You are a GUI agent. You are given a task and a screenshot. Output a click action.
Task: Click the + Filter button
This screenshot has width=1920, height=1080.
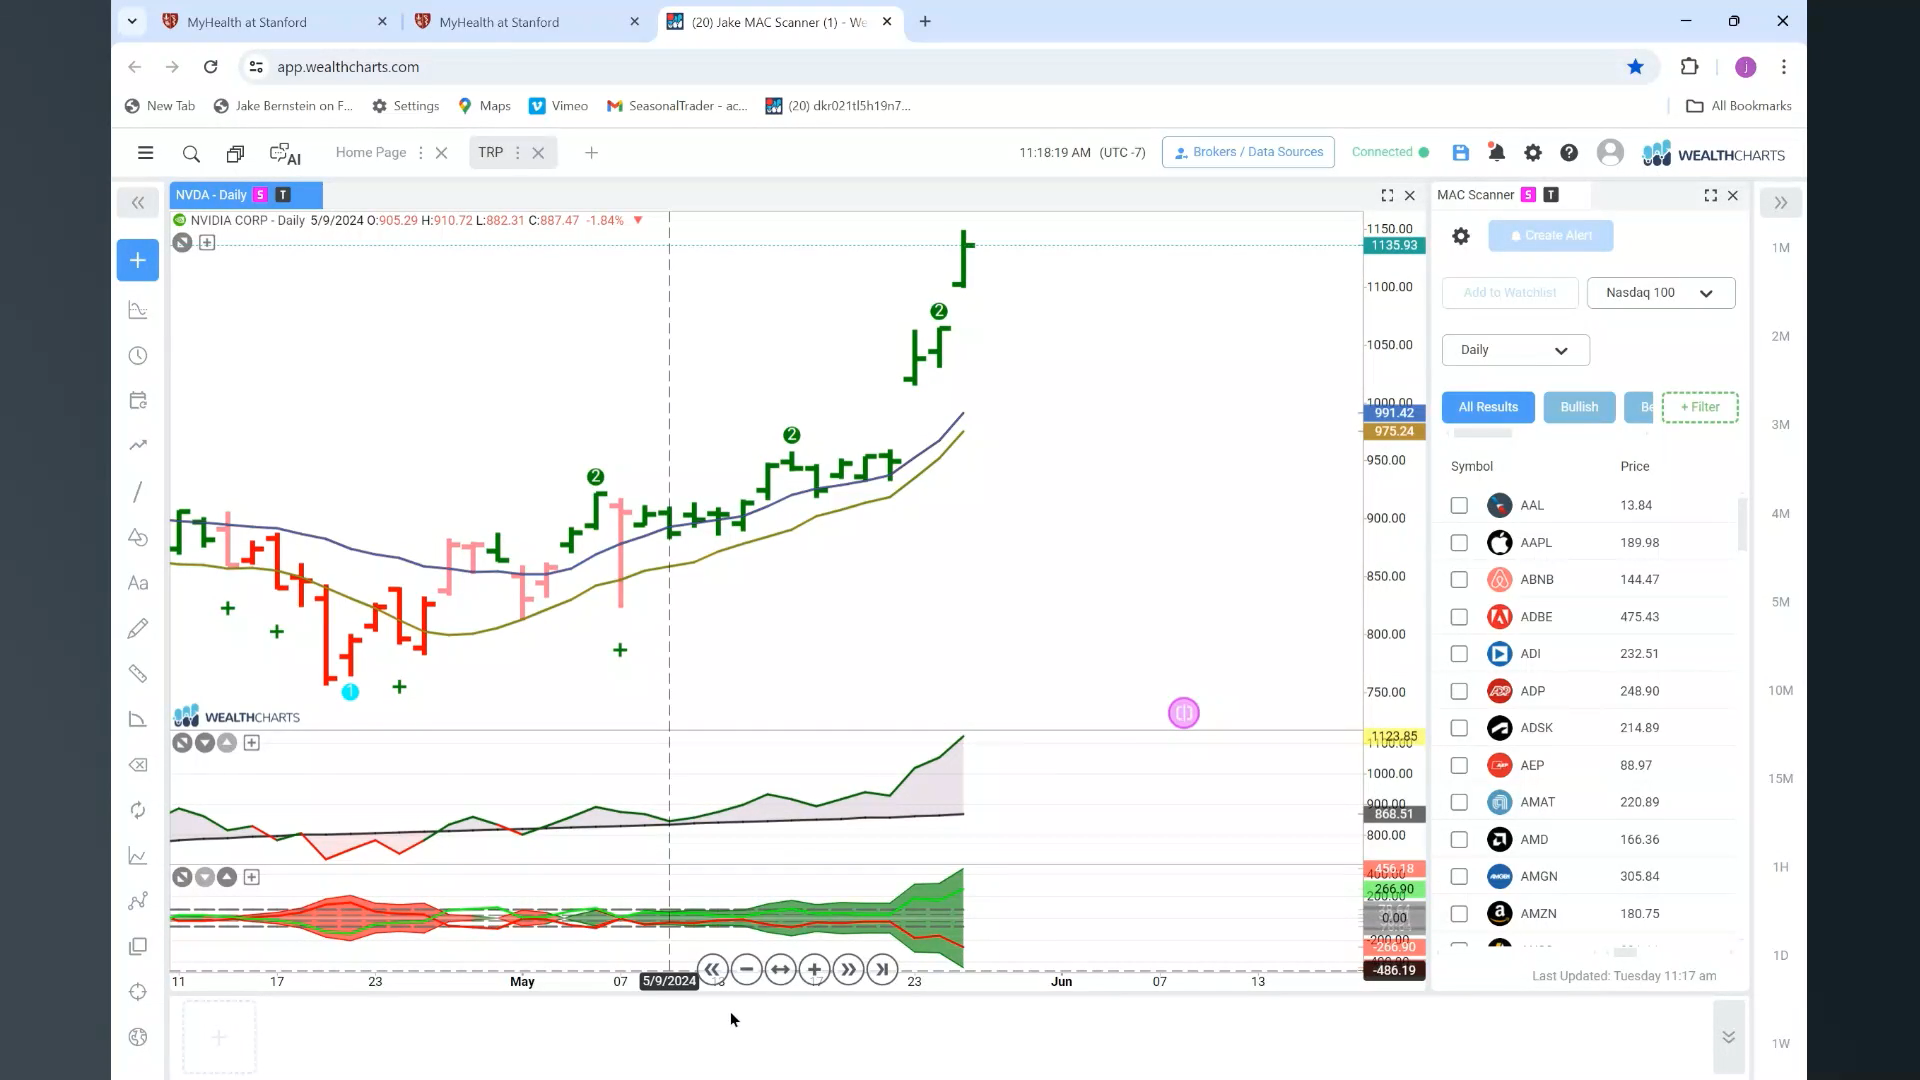[1700, 407]
